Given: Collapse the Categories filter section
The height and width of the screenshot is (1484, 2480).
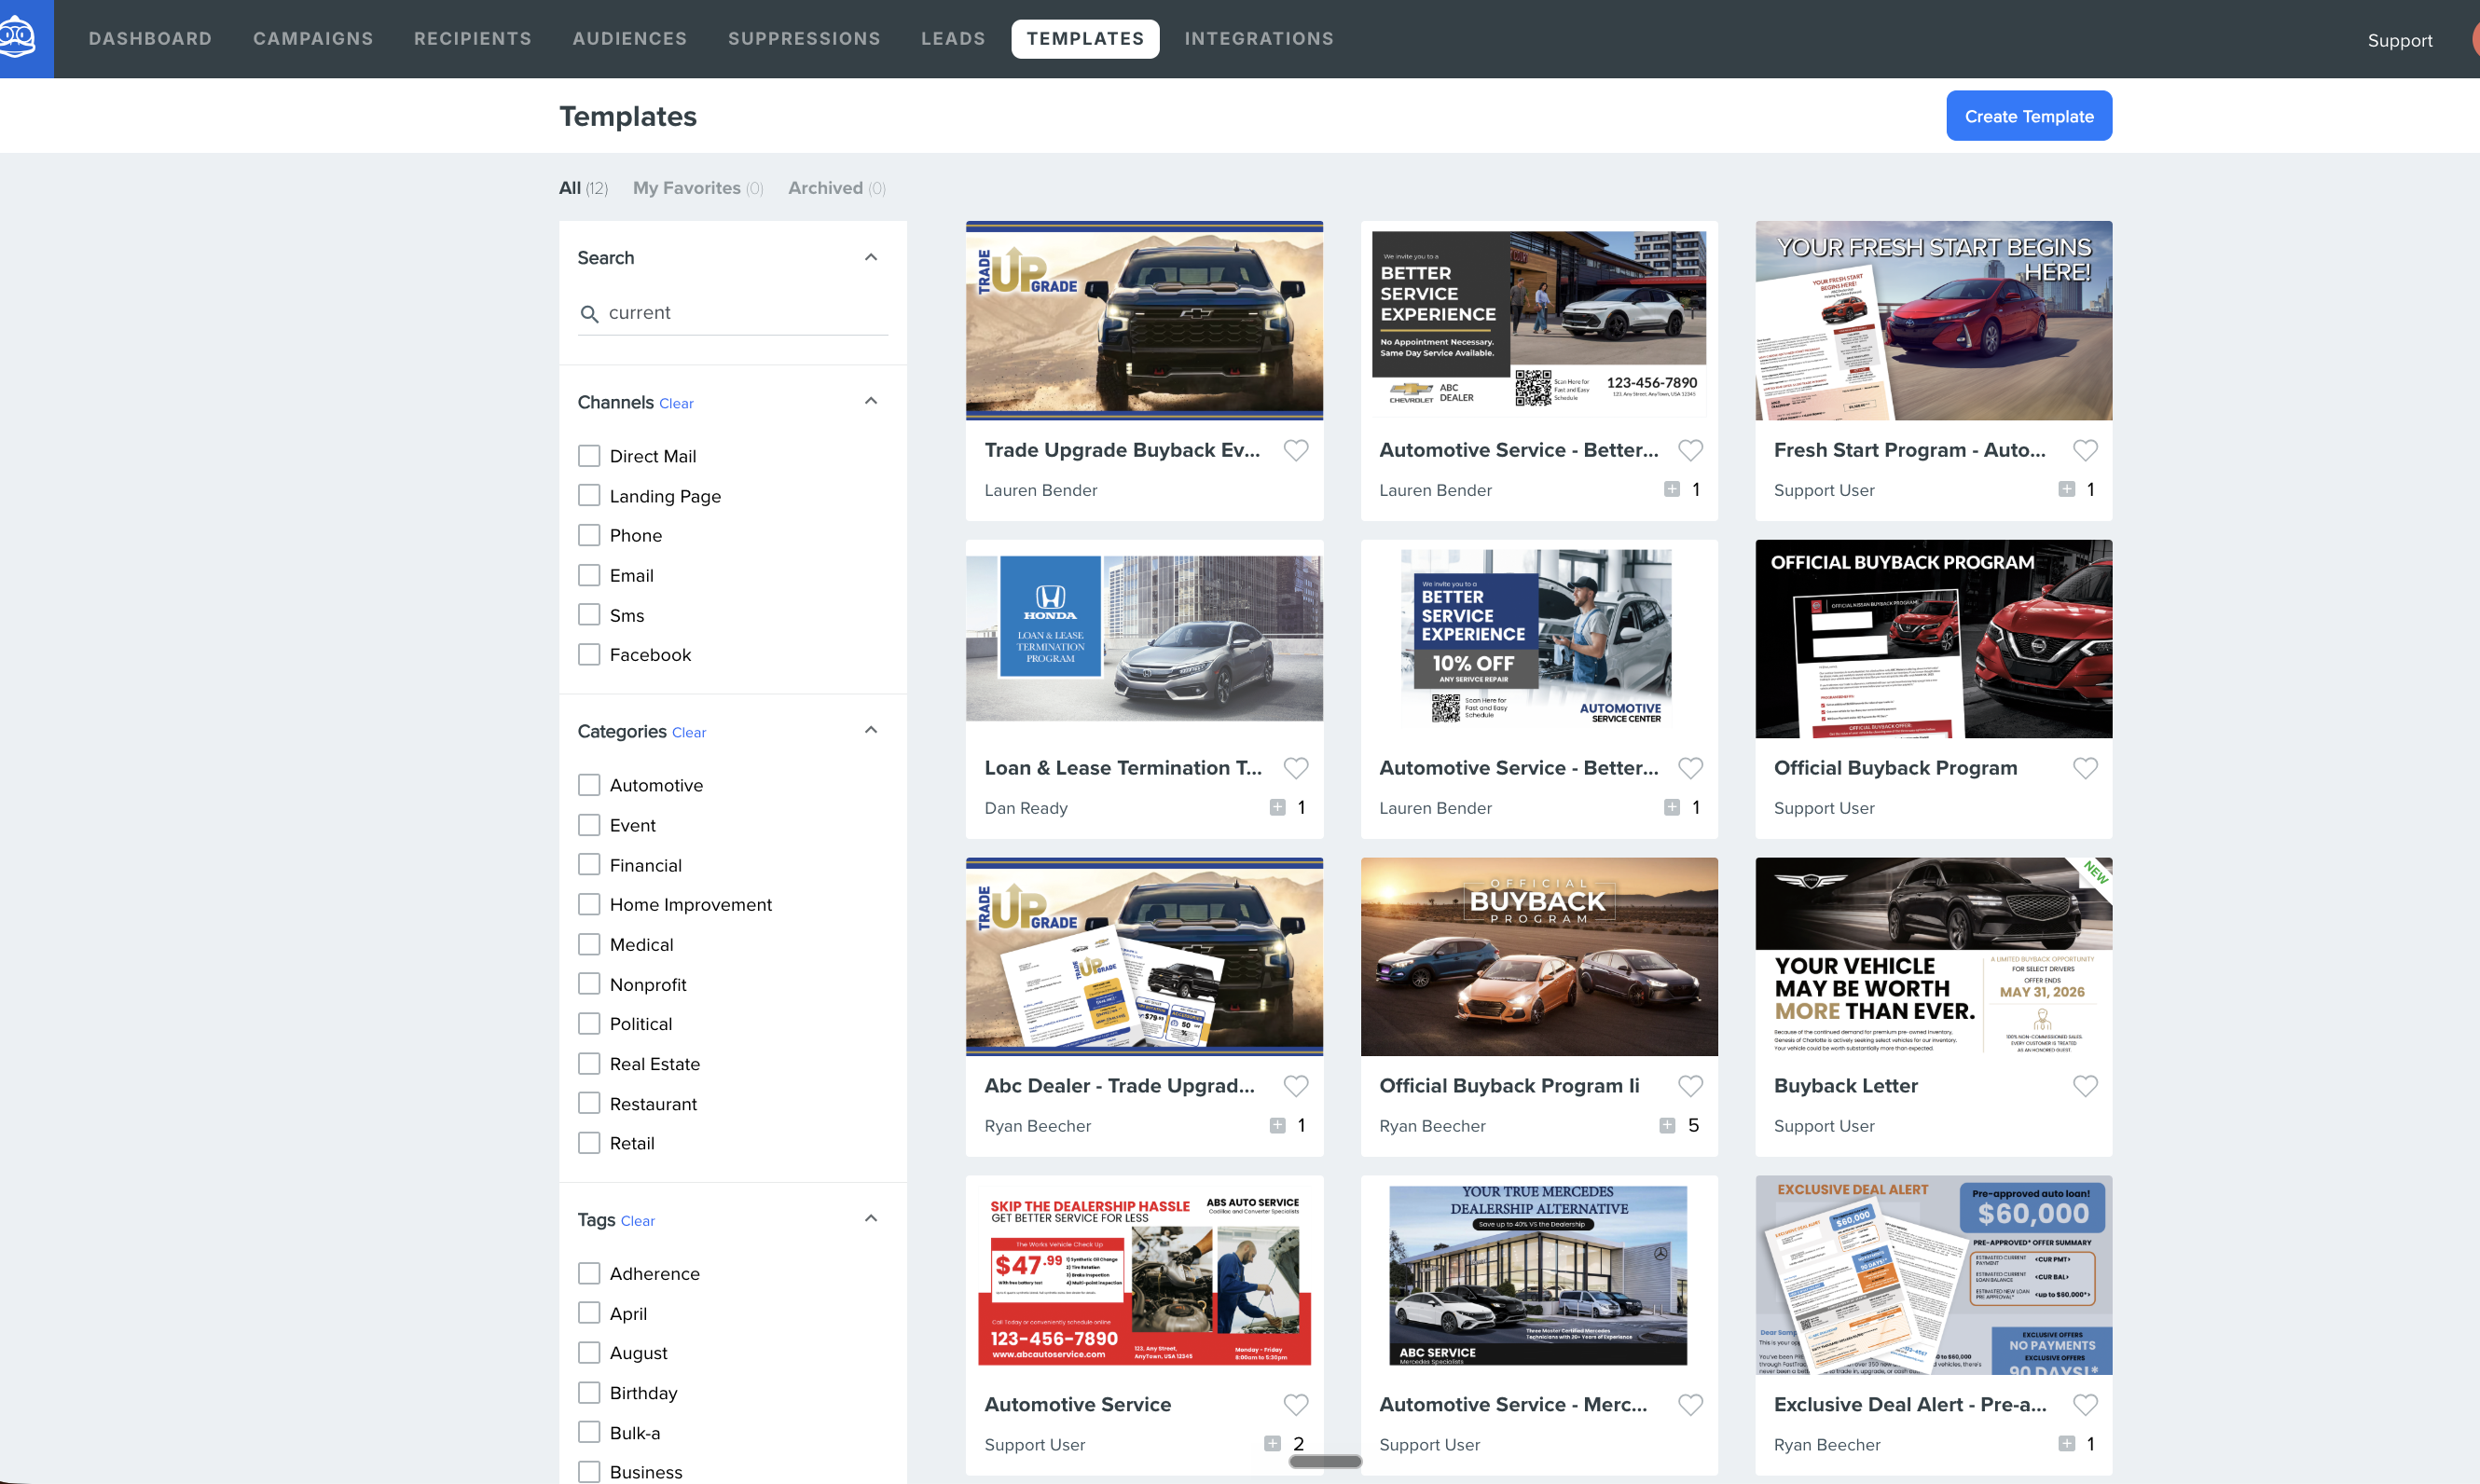Looking at the screenshot, I should pos(871,730).
